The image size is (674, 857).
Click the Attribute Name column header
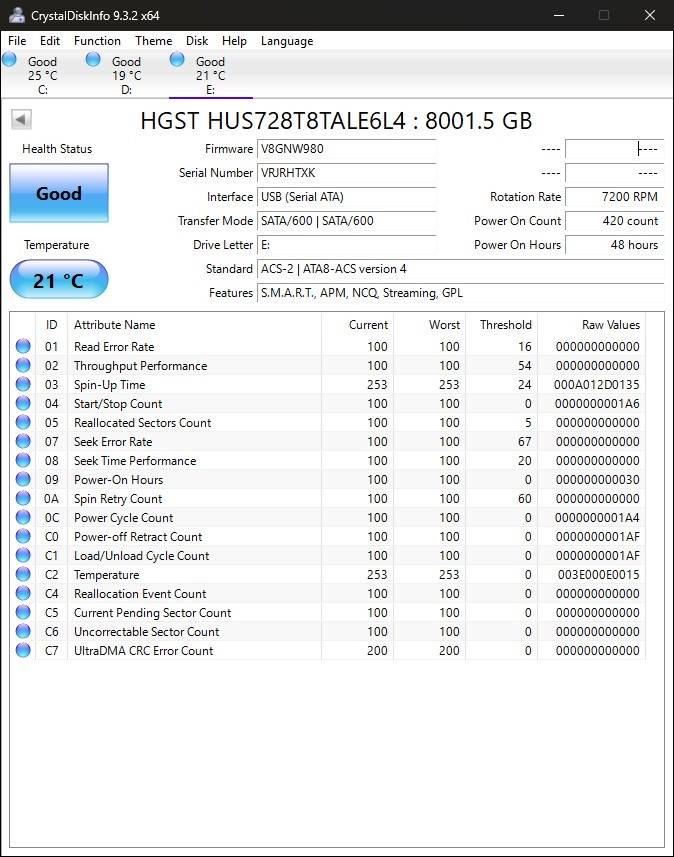[194, 325]
